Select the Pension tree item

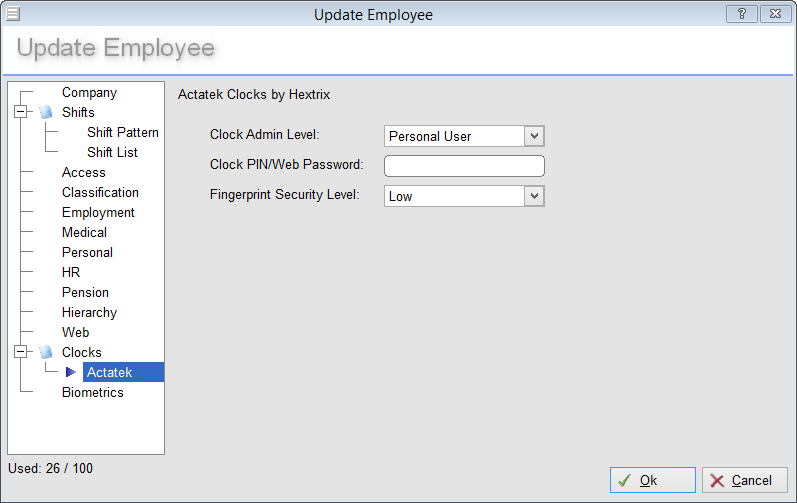85,292
